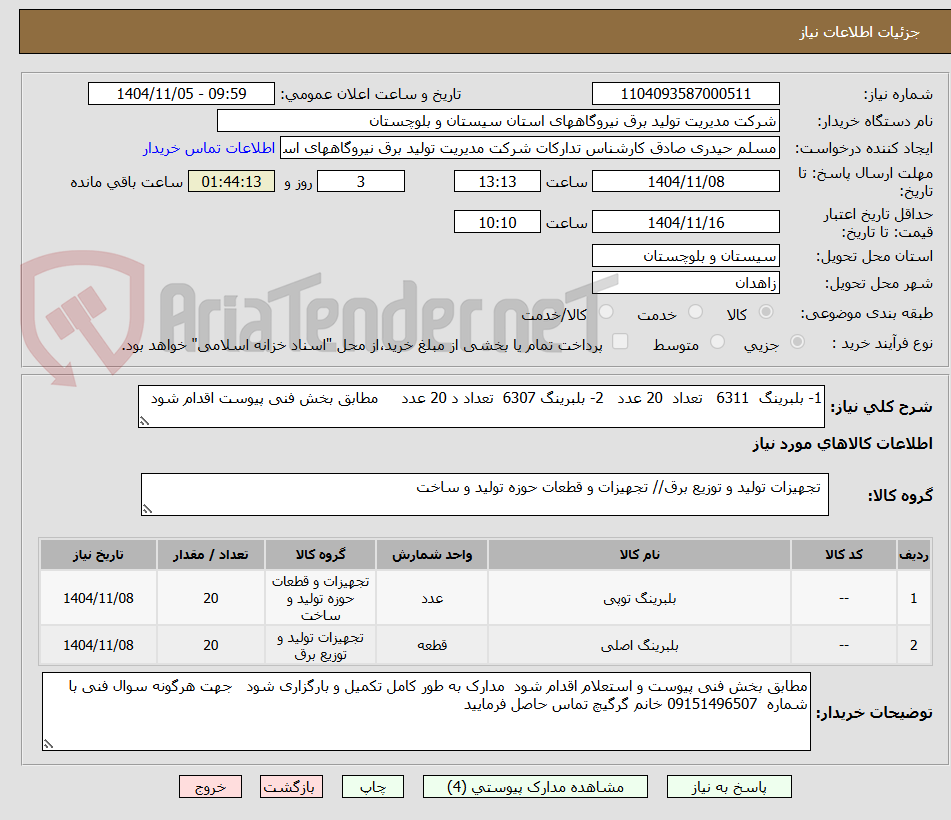This screenshot has height=820, width=951.
Task: Click the remaining days field showing 3
Action: (361, 181)
